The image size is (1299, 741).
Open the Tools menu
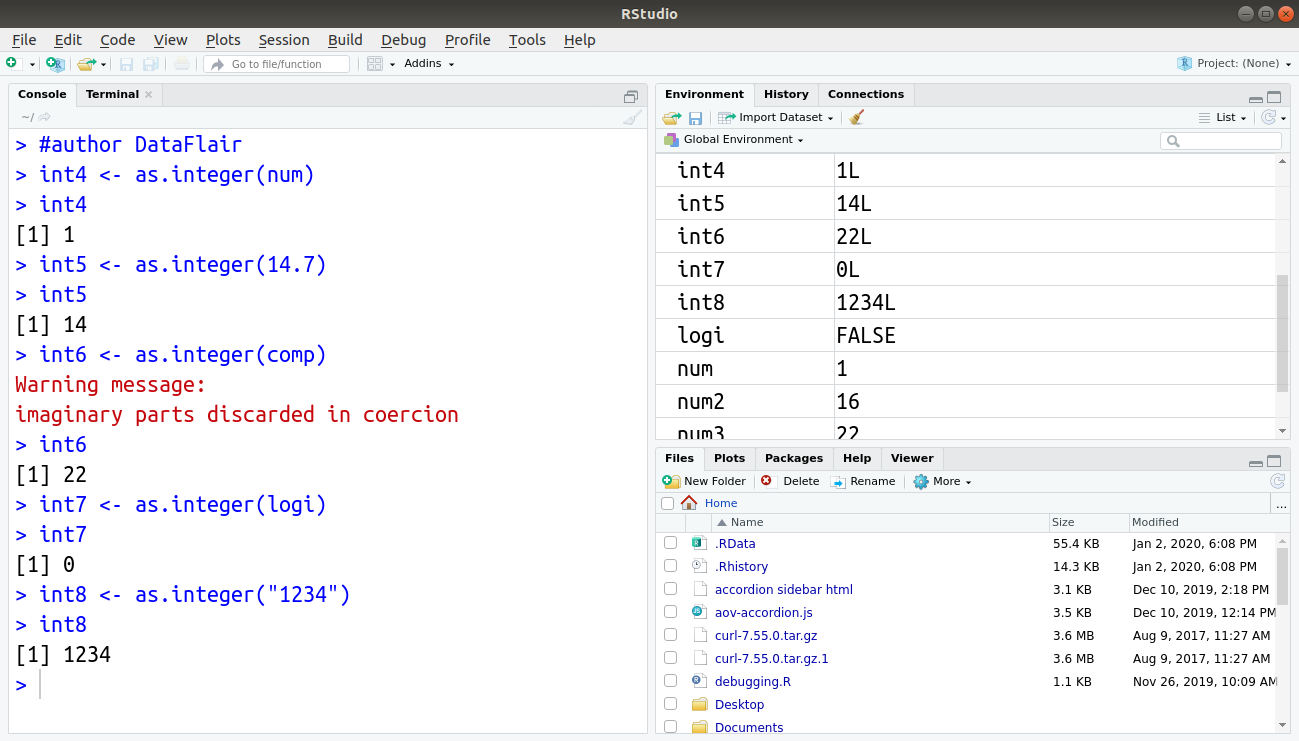click(x=527, y=40)
